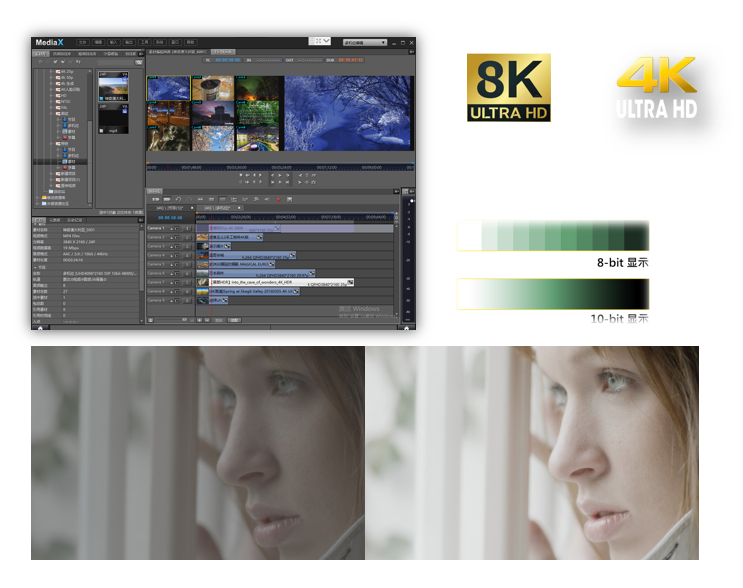Screen dimensions: 743x588
Task: Click the 8-bit green gradient strip
Action: click(x=553, y=235)
